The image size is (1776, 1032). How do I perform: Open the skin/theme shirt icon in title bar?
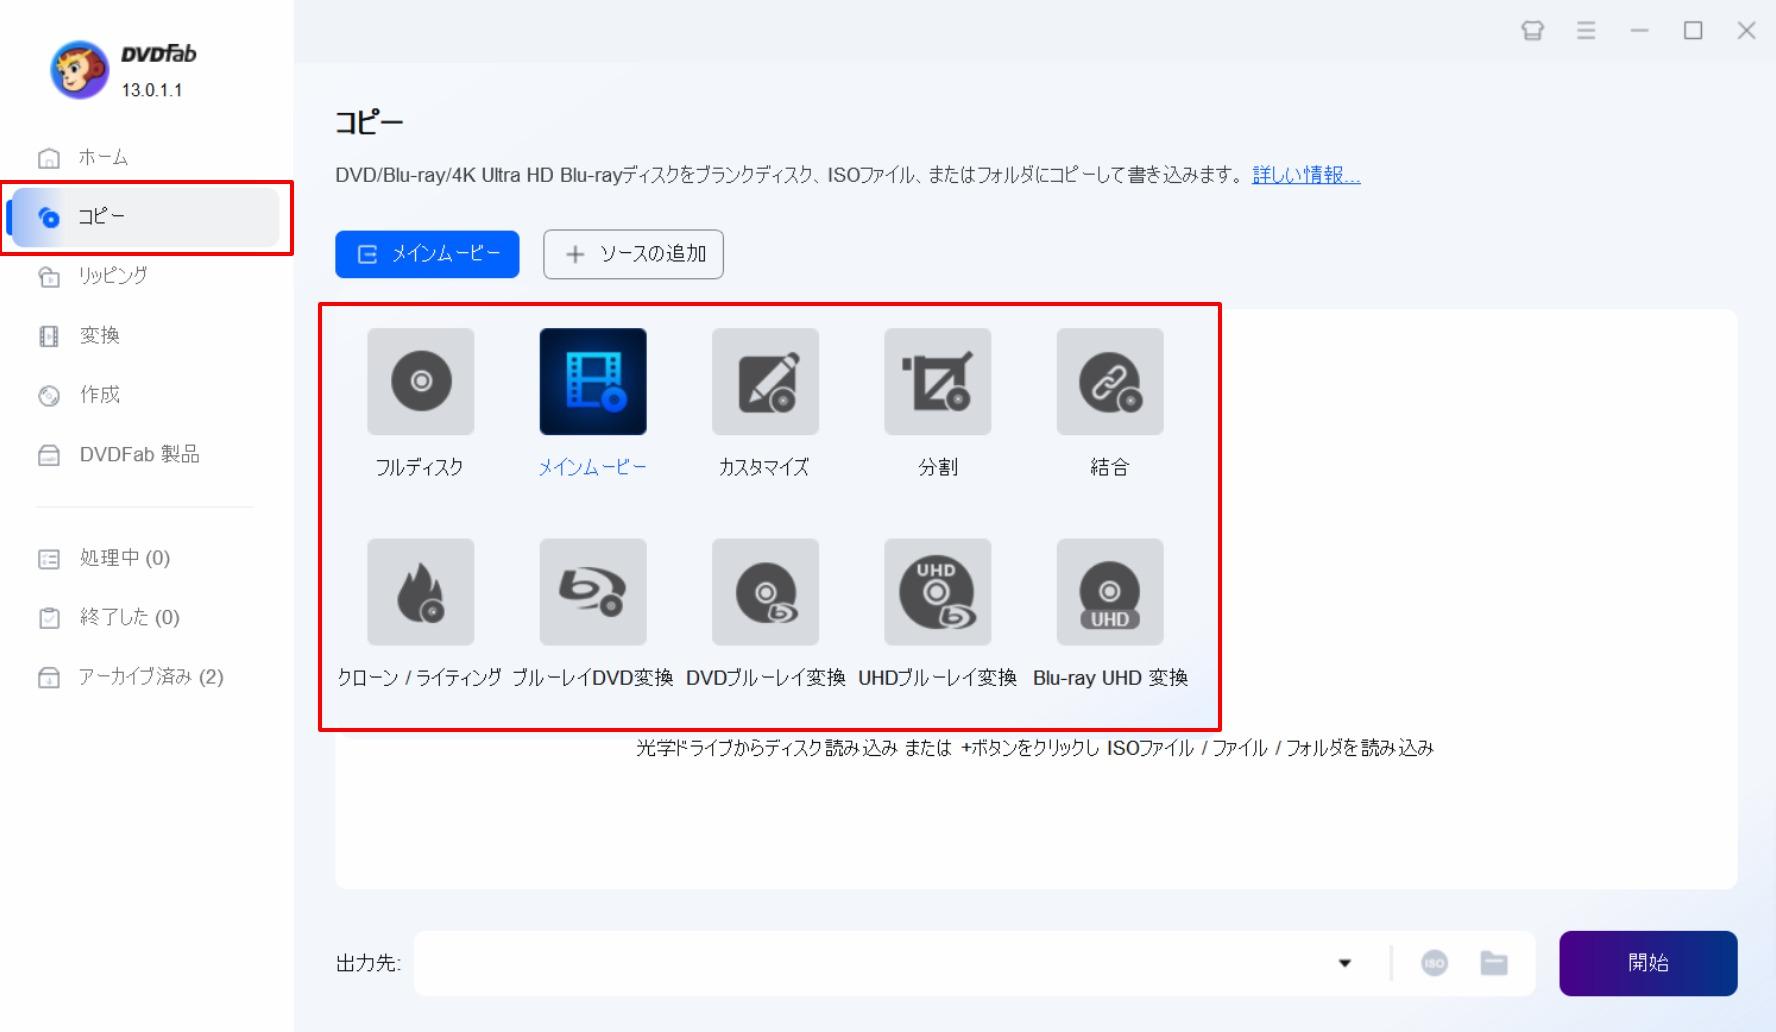(x=1532, y=30)
